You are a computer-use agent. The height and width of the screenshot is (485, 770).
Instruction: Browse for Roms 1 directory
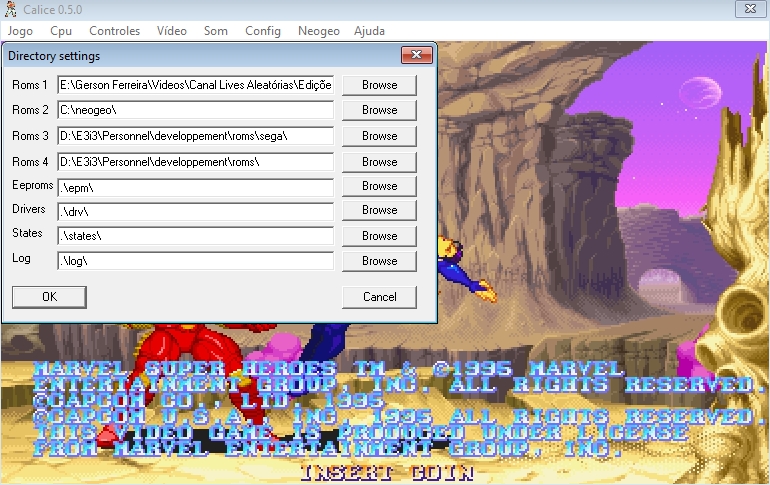[379, 85]
